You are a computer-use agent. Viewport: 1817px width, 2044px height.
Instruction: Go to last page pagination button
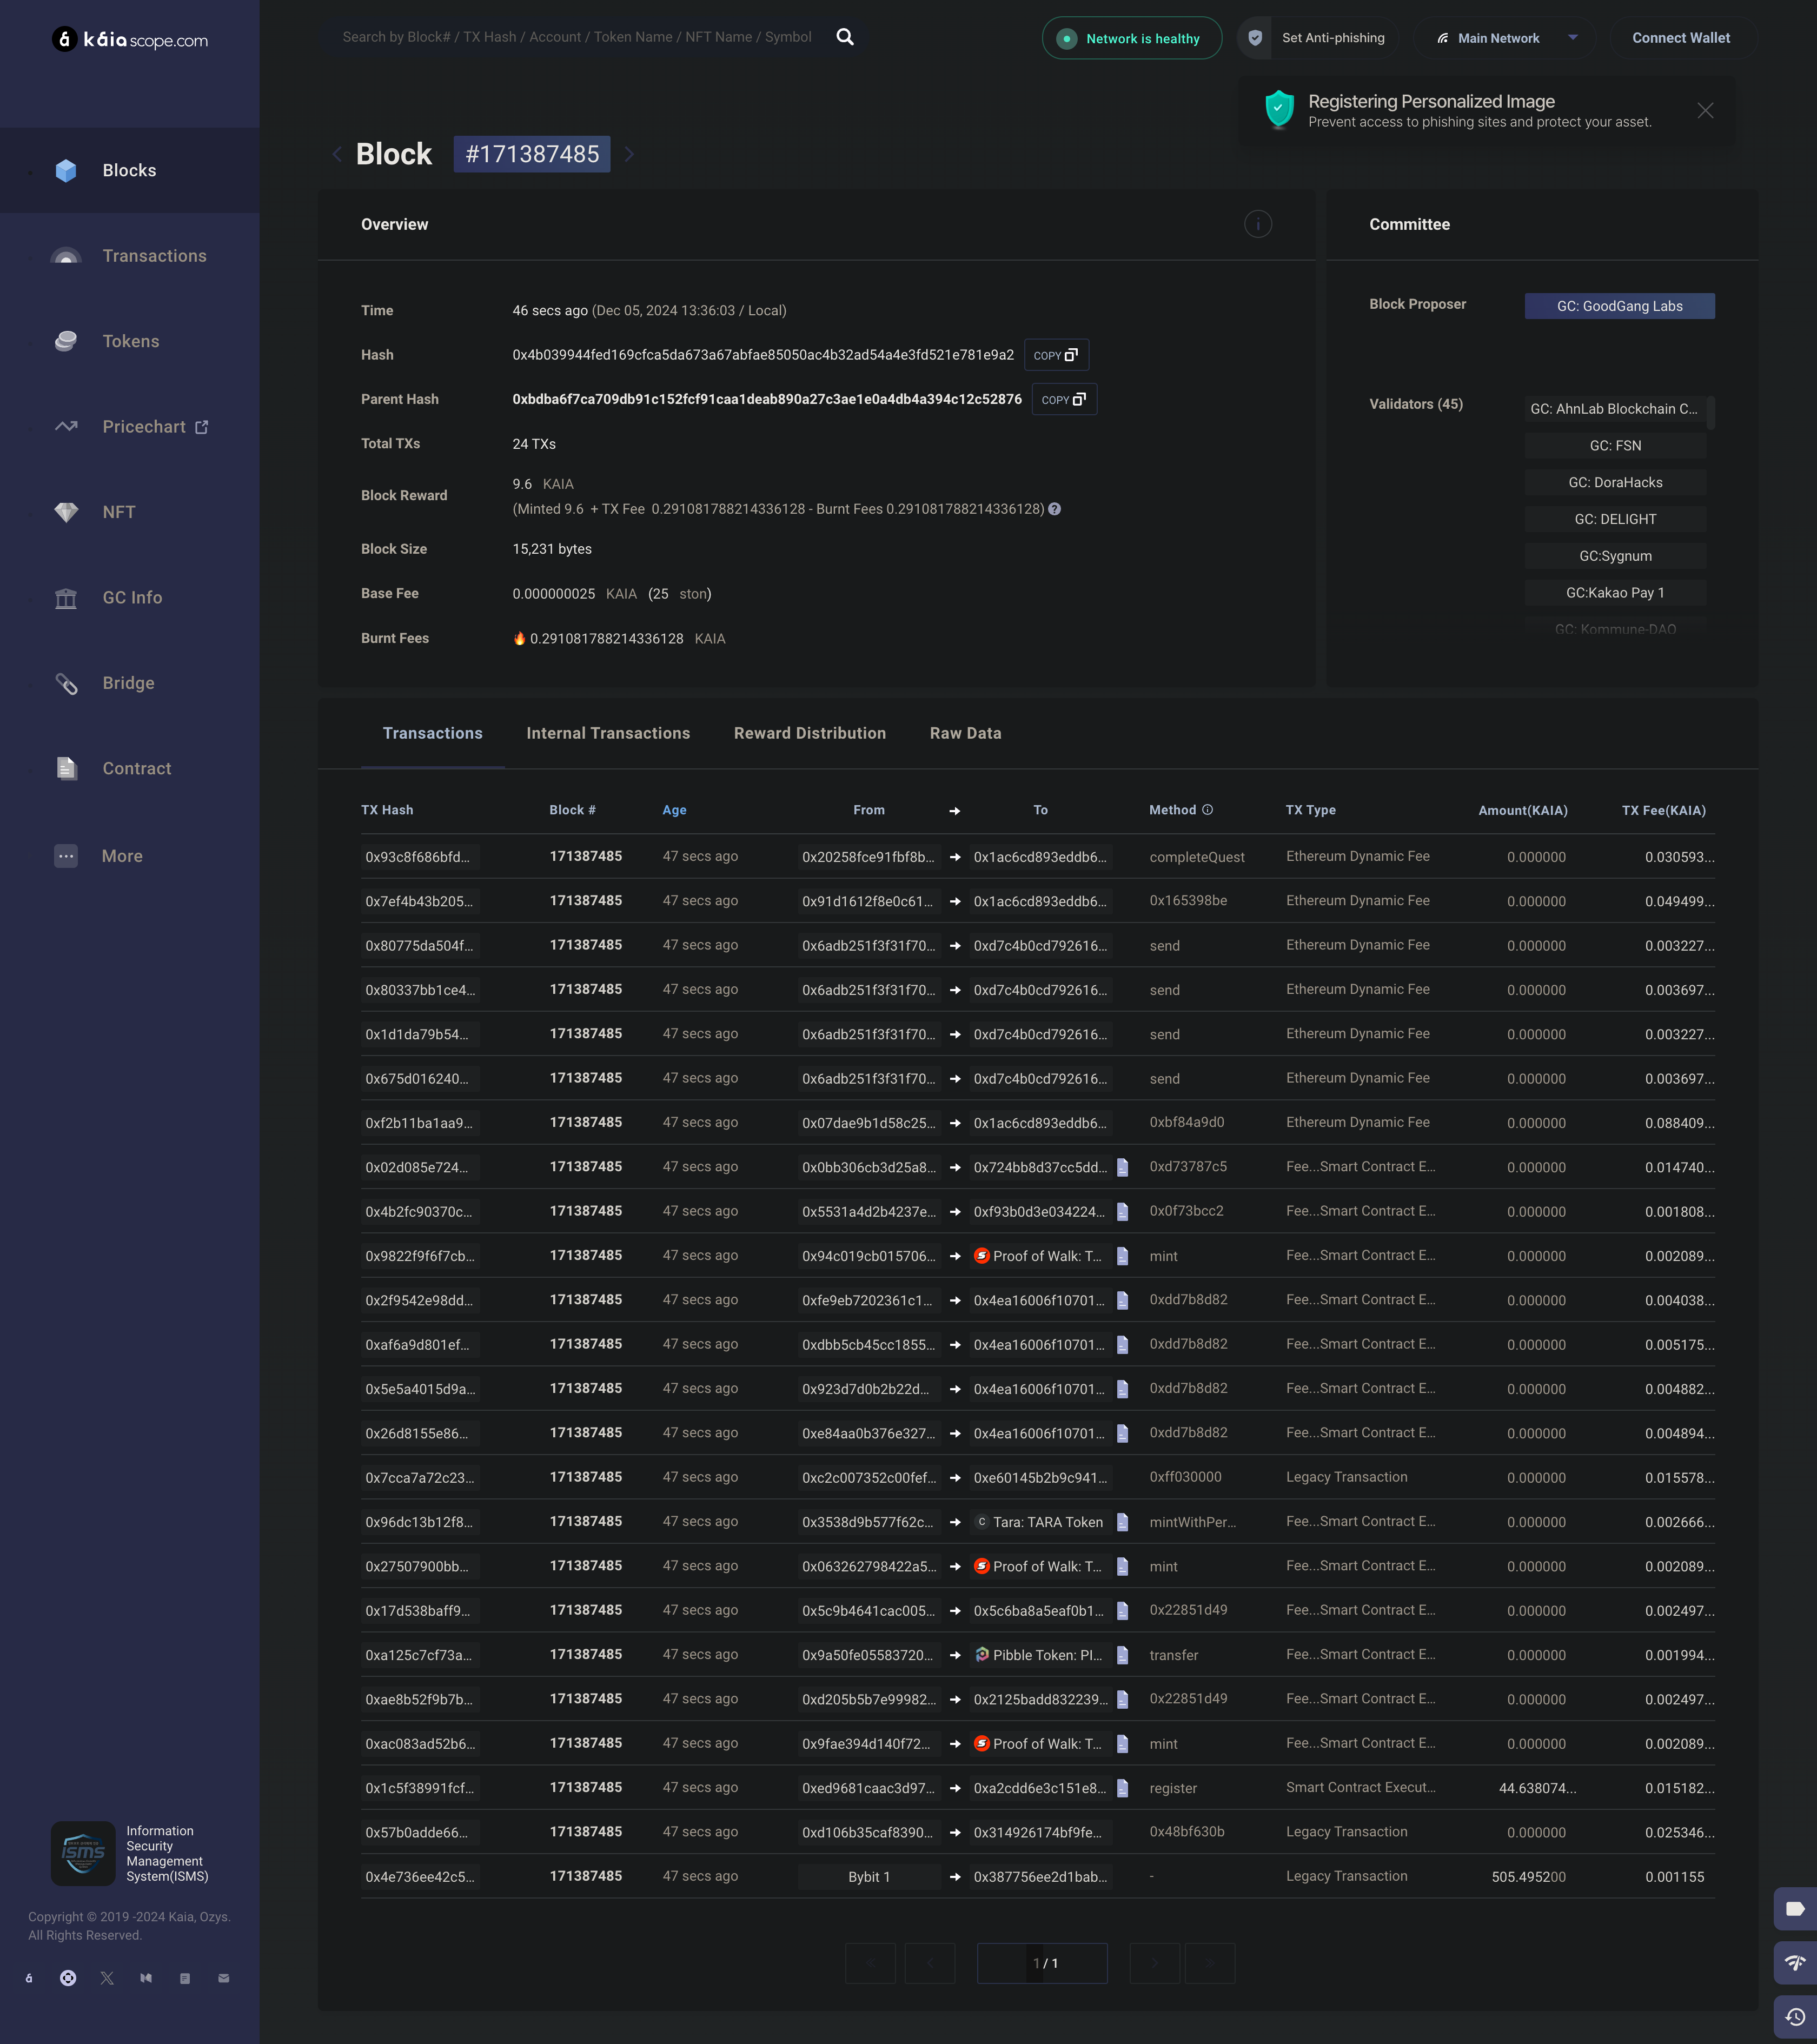click(1210, 1963)
